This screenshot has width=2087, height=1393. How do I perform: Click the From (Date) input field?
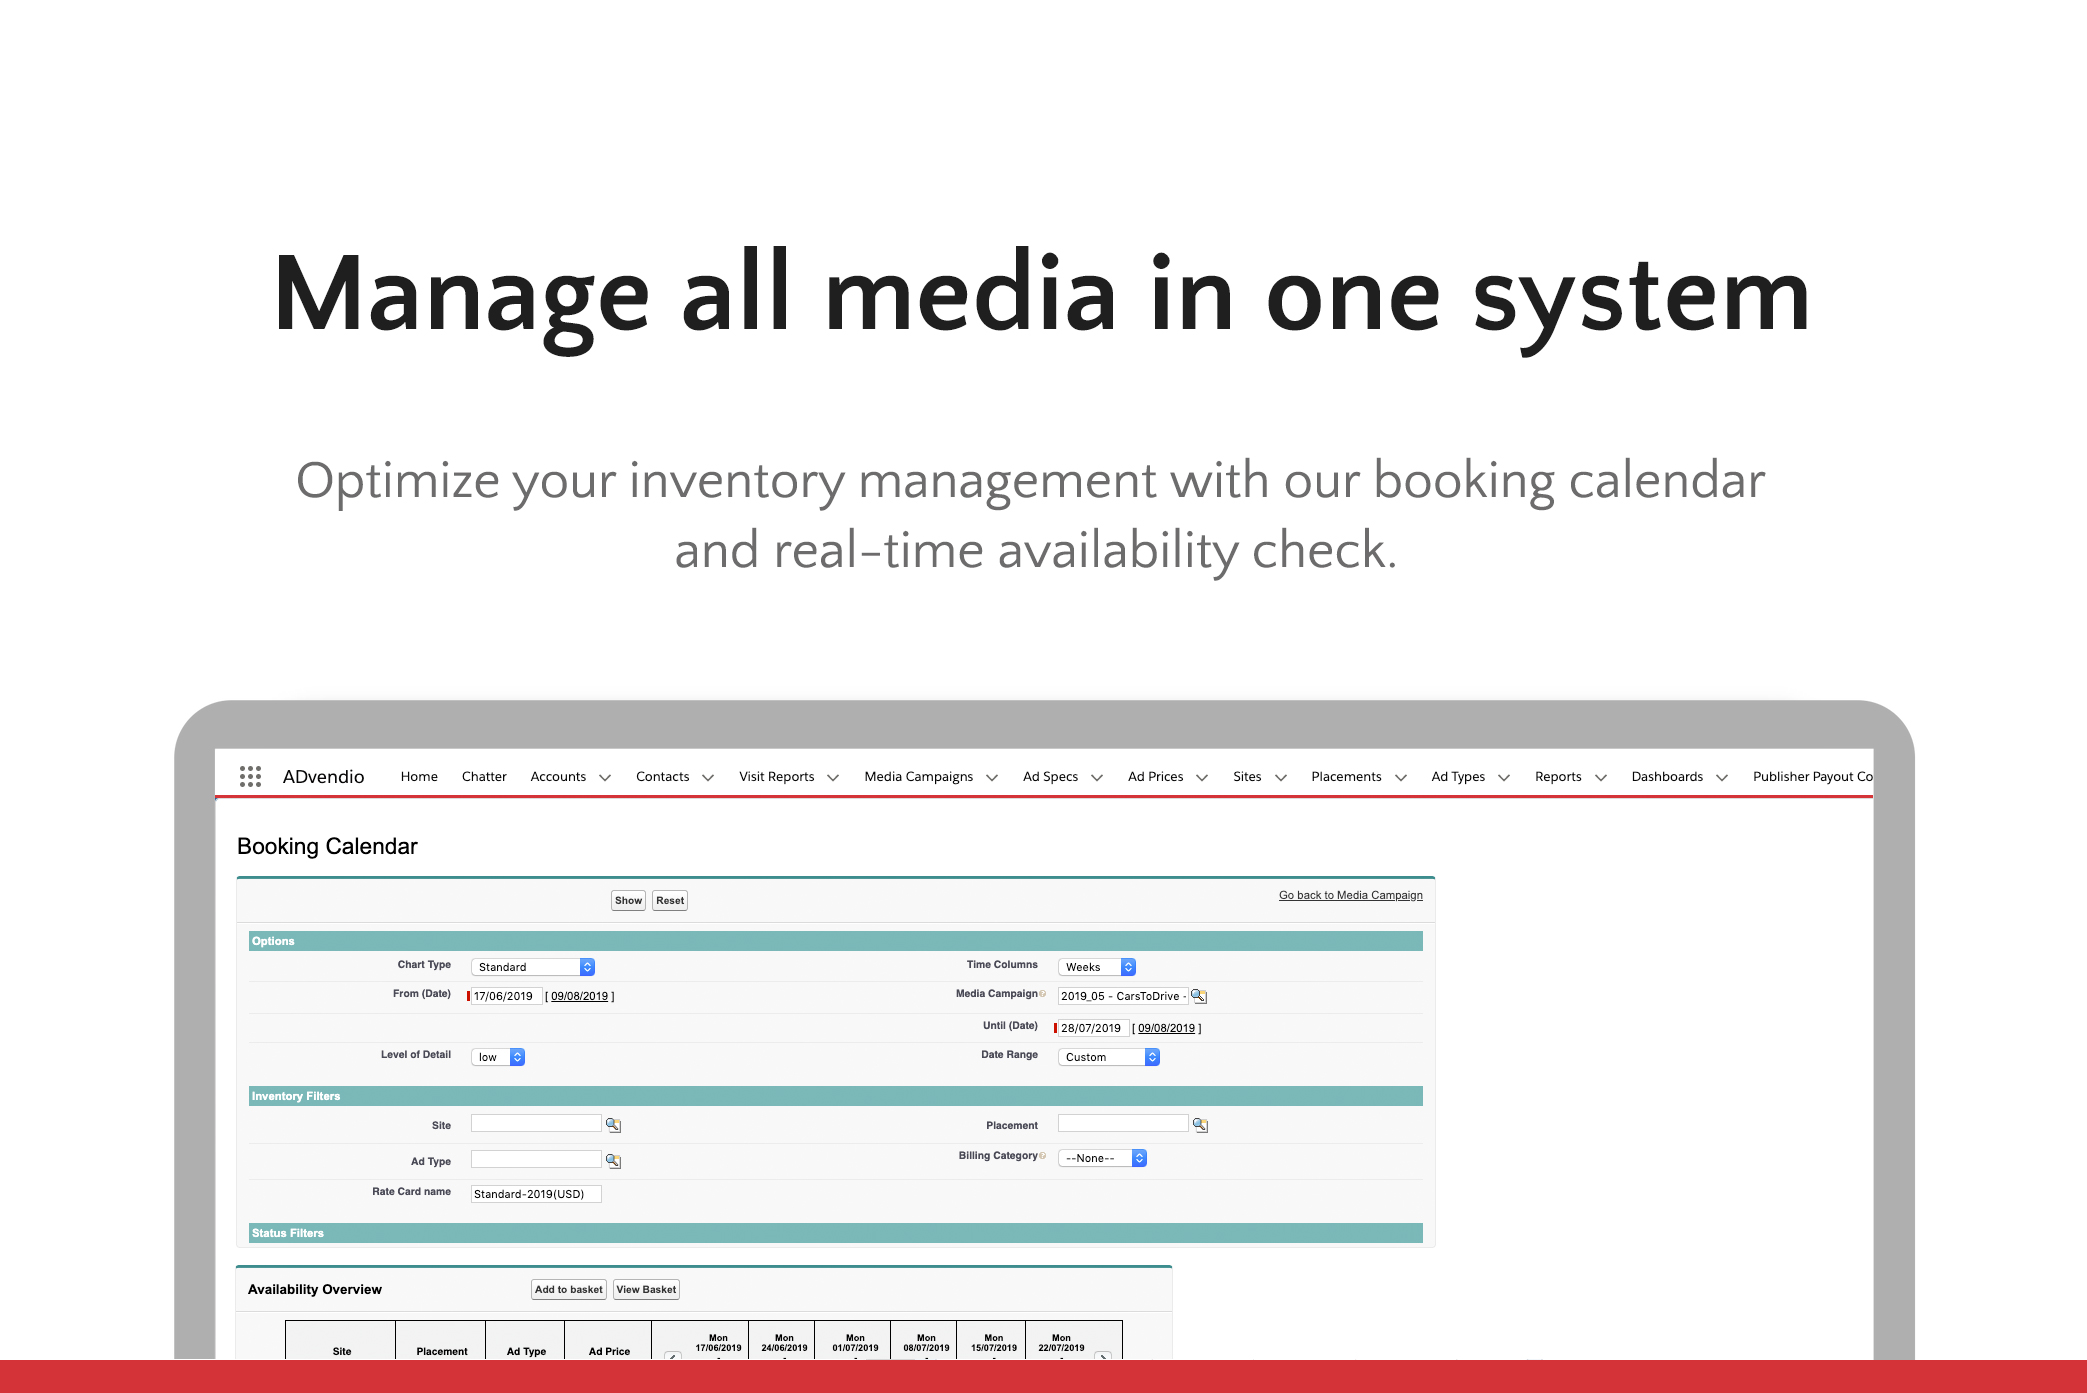coord(505,996)
